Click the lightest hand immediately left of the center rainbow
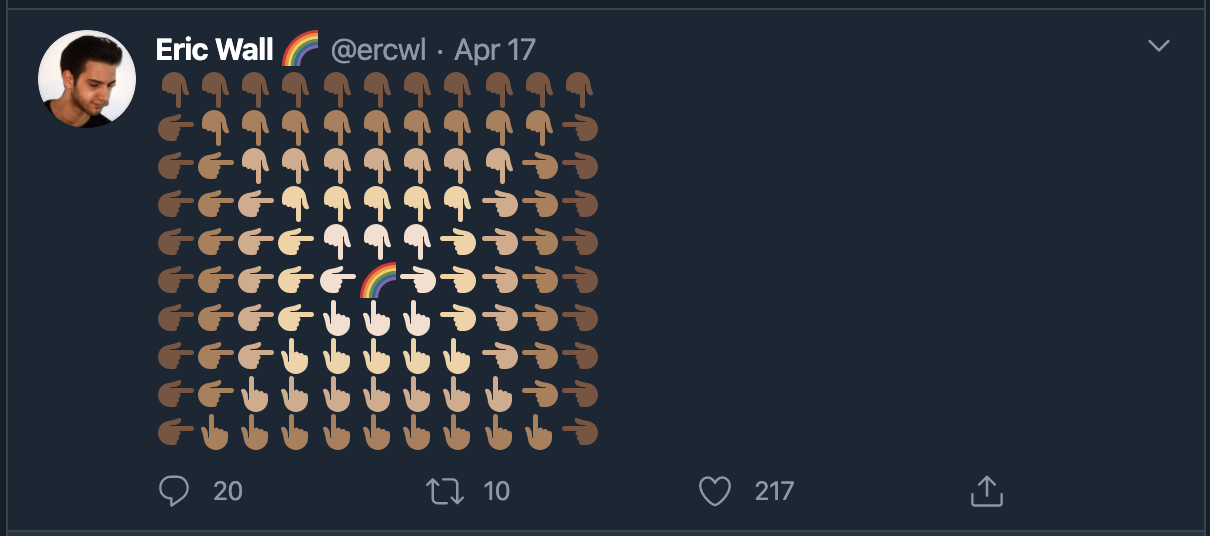Image resolution: width=1210 pixels, height=536 pixels. pyautogui.click(x=338, y=282)
